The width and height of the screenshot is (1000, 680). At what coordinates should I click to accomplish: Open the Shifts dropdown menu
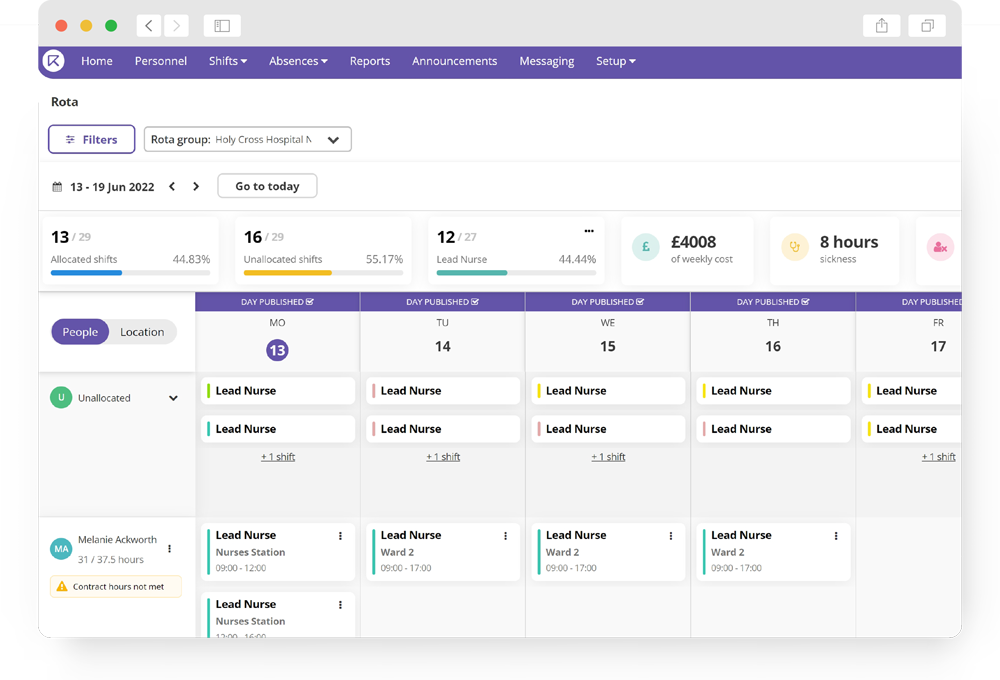228,61
